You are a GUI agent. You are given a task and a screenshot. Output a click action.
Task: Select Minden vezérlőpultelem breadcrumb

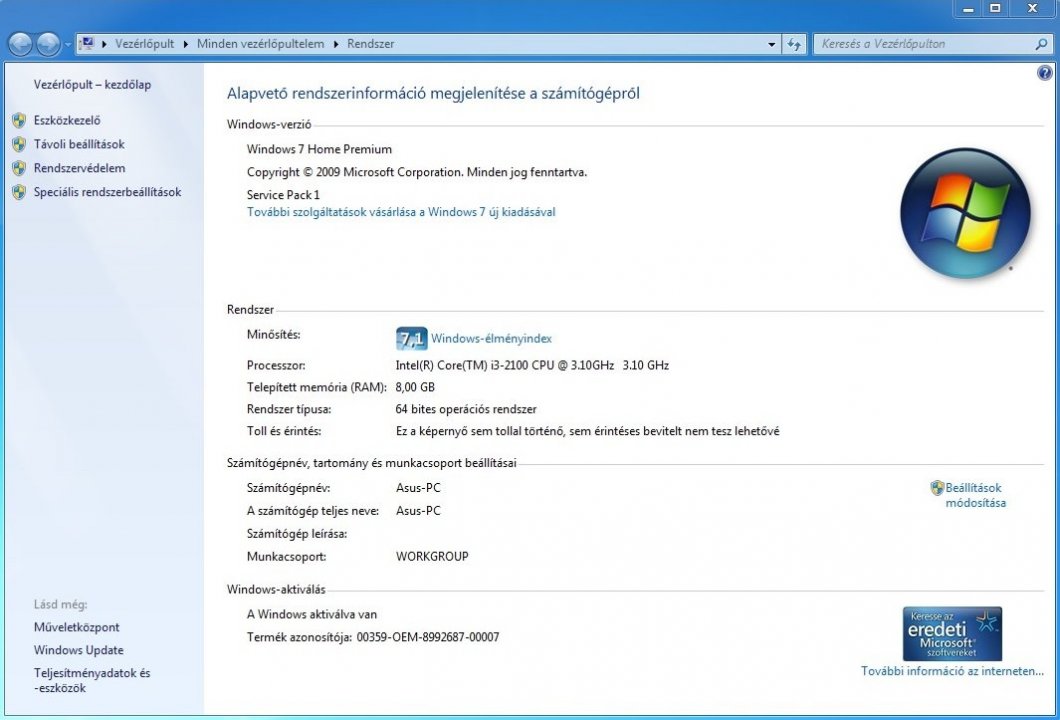[260, 44]
